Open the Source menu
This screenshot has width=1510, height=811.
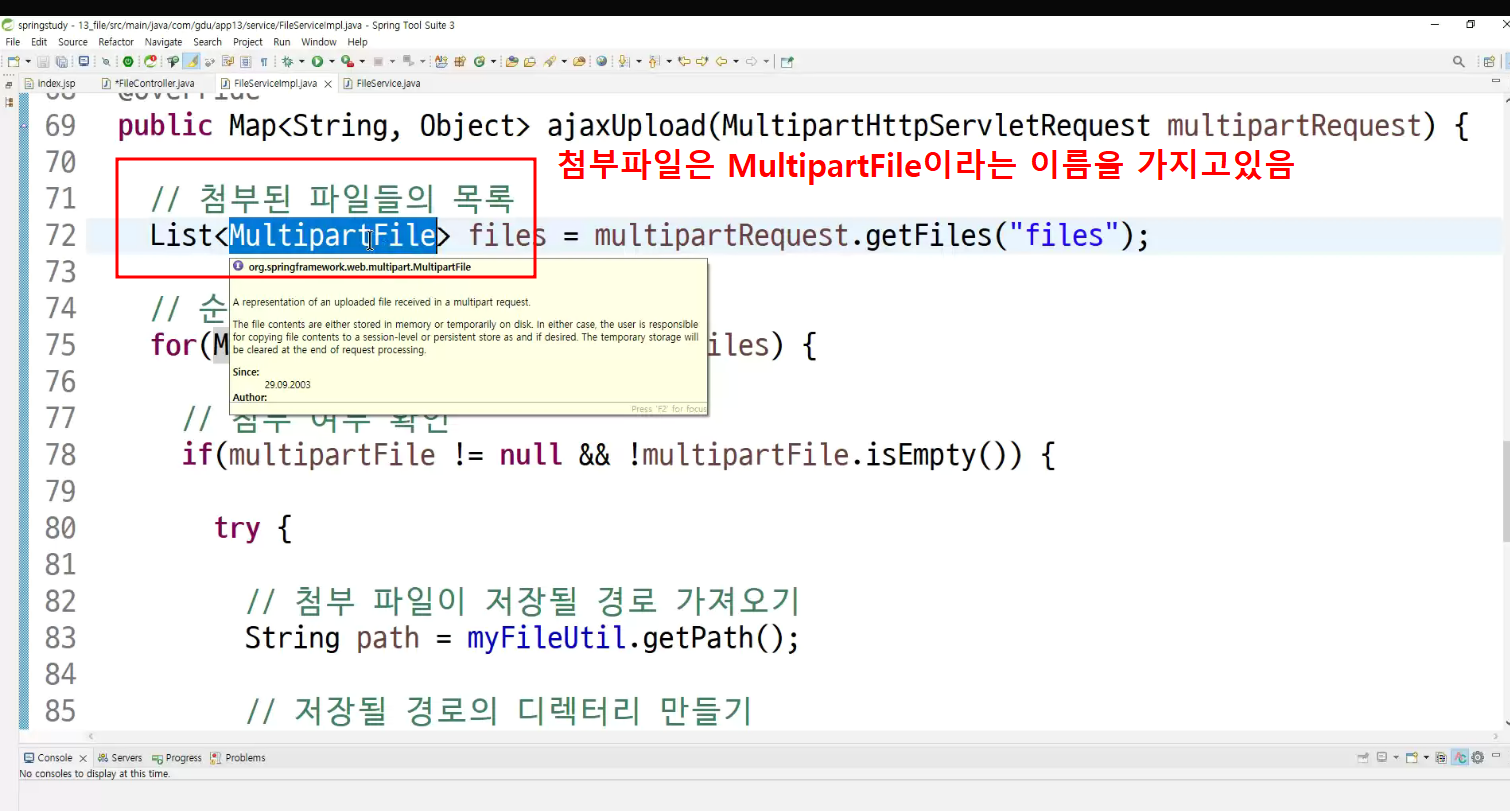(72, 42)
